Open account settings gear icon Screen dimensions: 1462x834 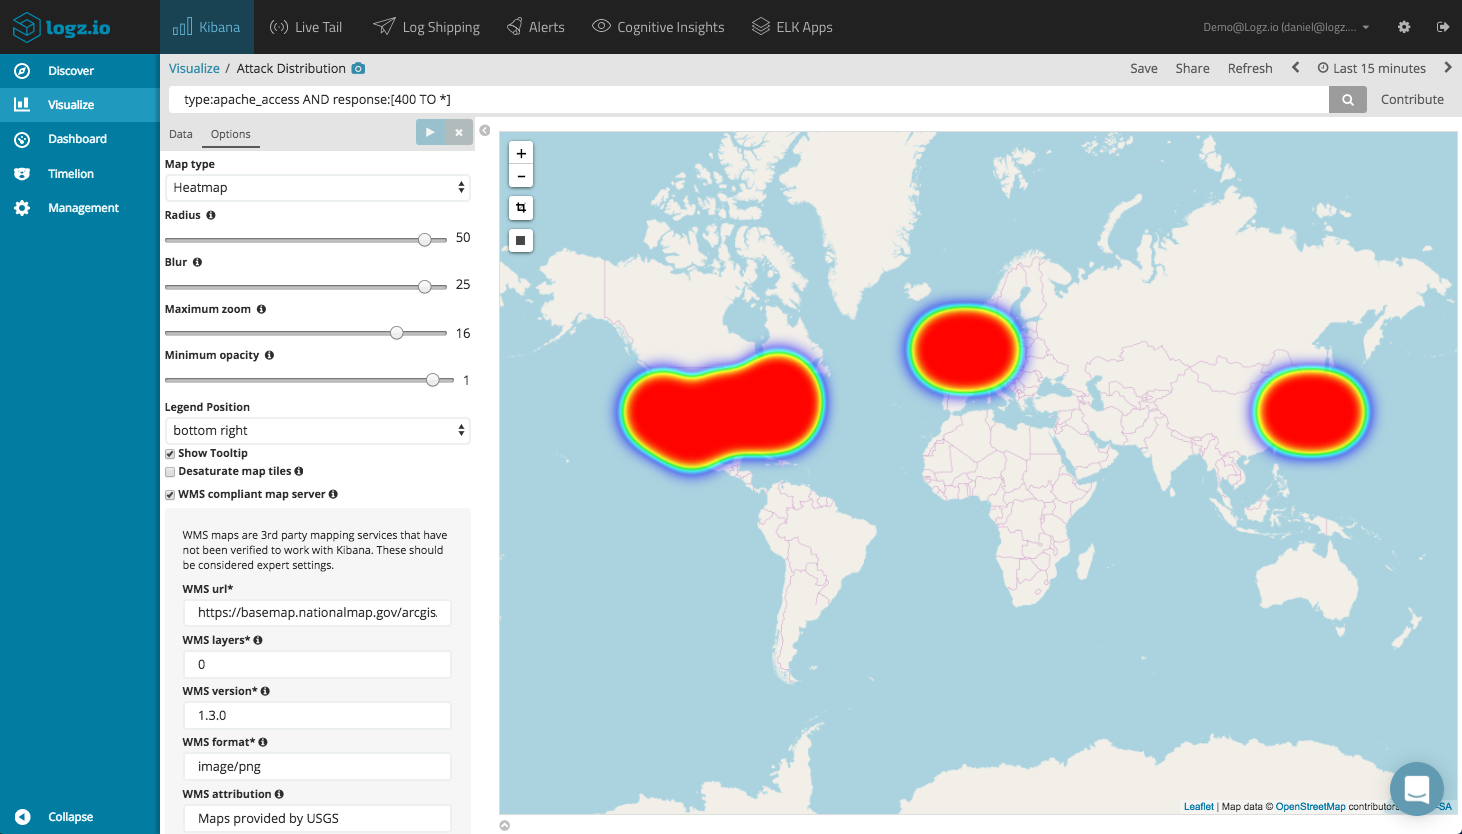tap(1404, 27)
